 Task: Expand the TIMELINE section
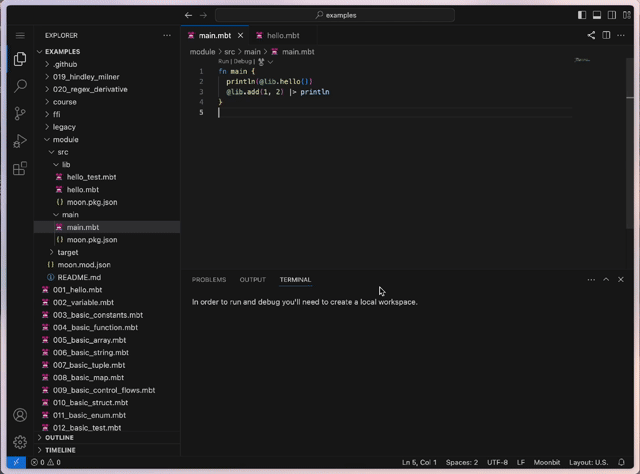107,450
